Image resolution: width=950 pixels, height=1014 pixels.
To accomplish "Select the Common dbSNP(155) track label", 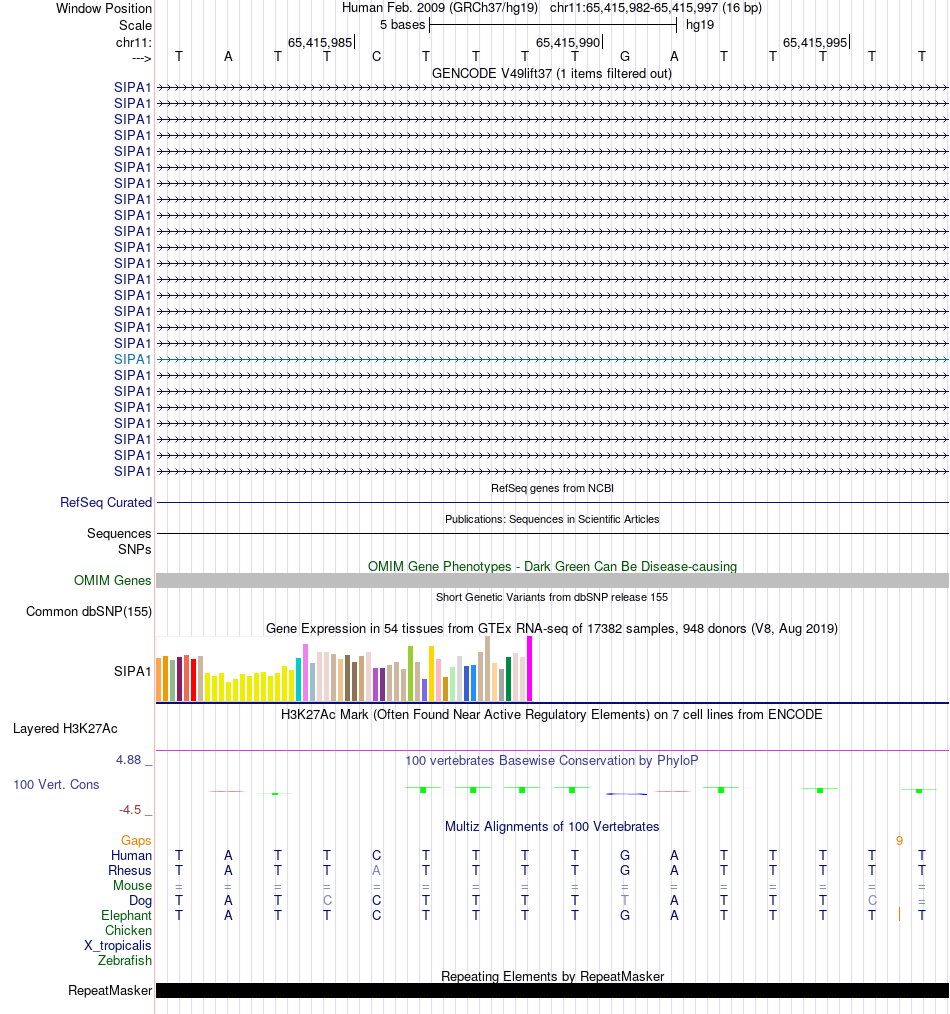I will [89, 612].
